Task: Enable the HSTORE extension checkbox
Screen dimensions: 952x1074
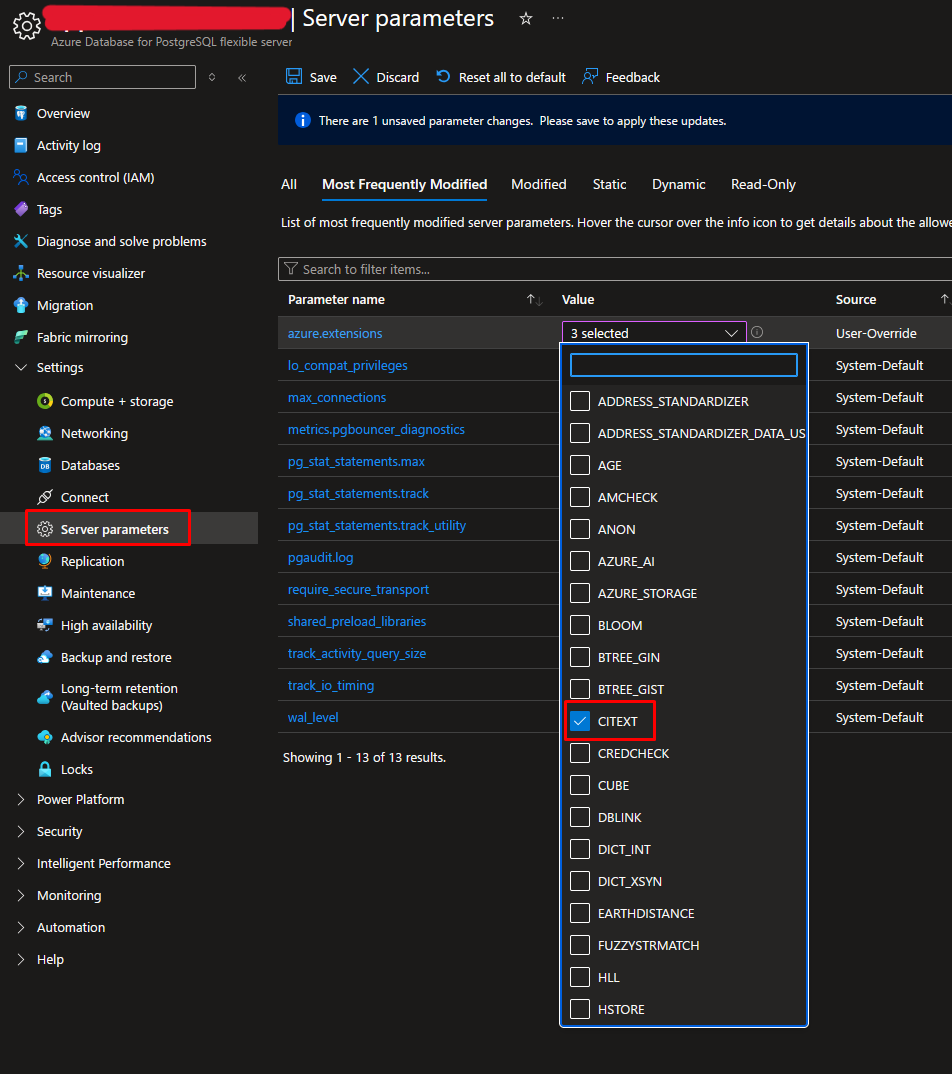Action: pyautogui.click(x=580, y=1009)
